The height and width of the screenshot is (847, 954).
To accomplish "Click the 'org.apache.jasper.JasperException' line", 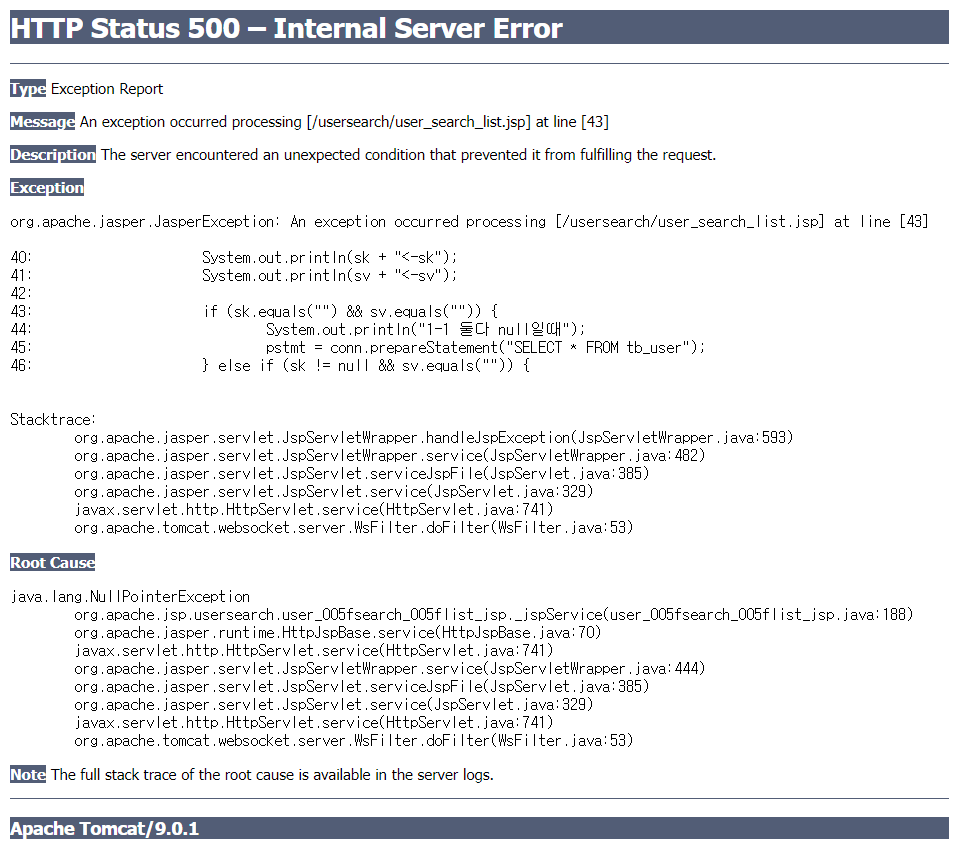I will tap(469, 221).
